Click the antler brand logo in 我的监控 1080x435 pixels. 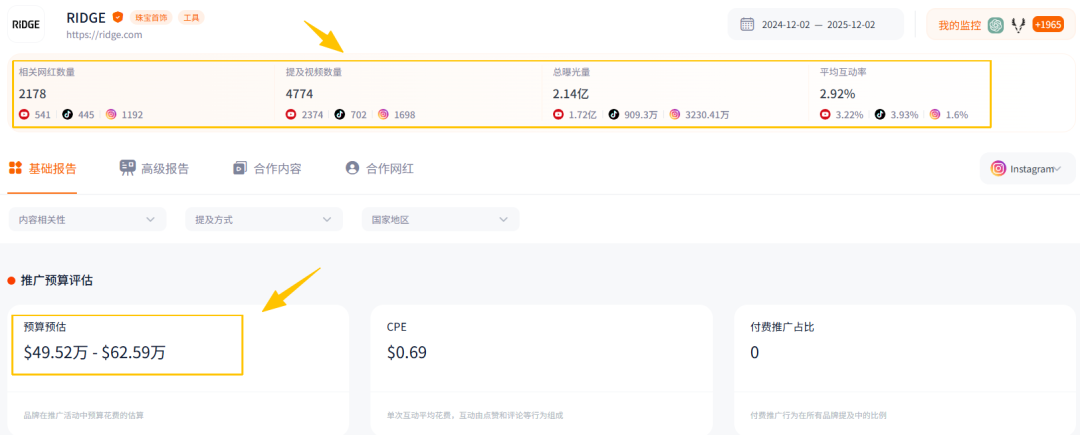1019,25
